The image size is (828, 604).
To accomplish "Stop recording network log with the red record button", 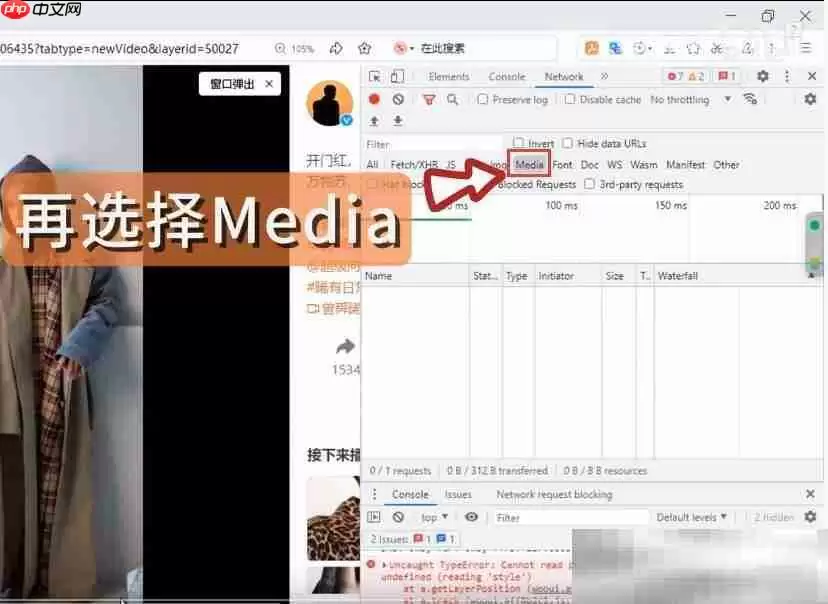I will (x=372, y=99).
